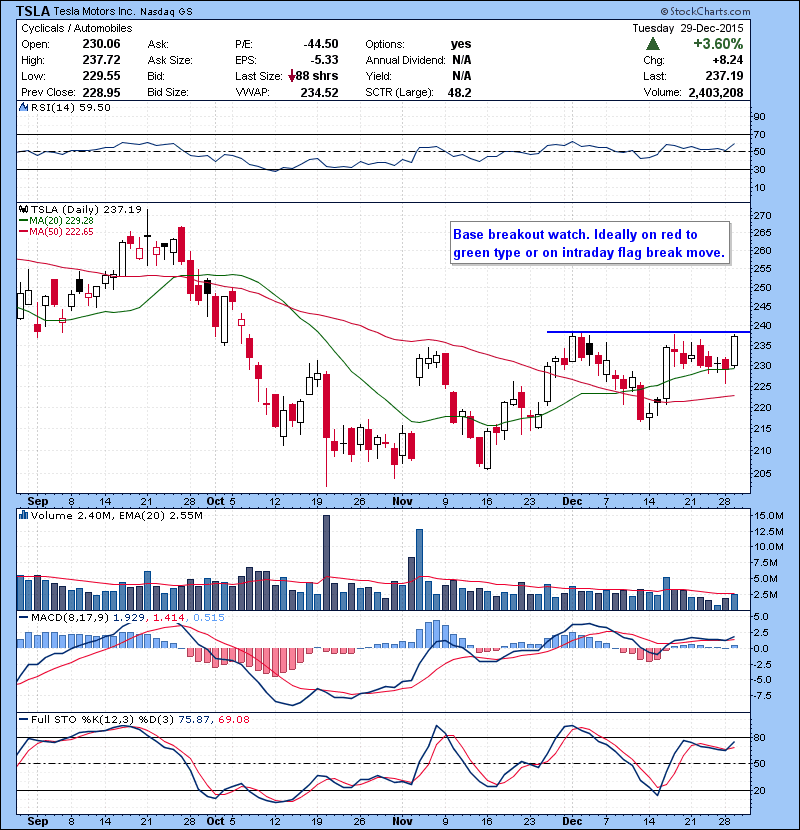Click the last candlestick on price chart

(734, 351)
